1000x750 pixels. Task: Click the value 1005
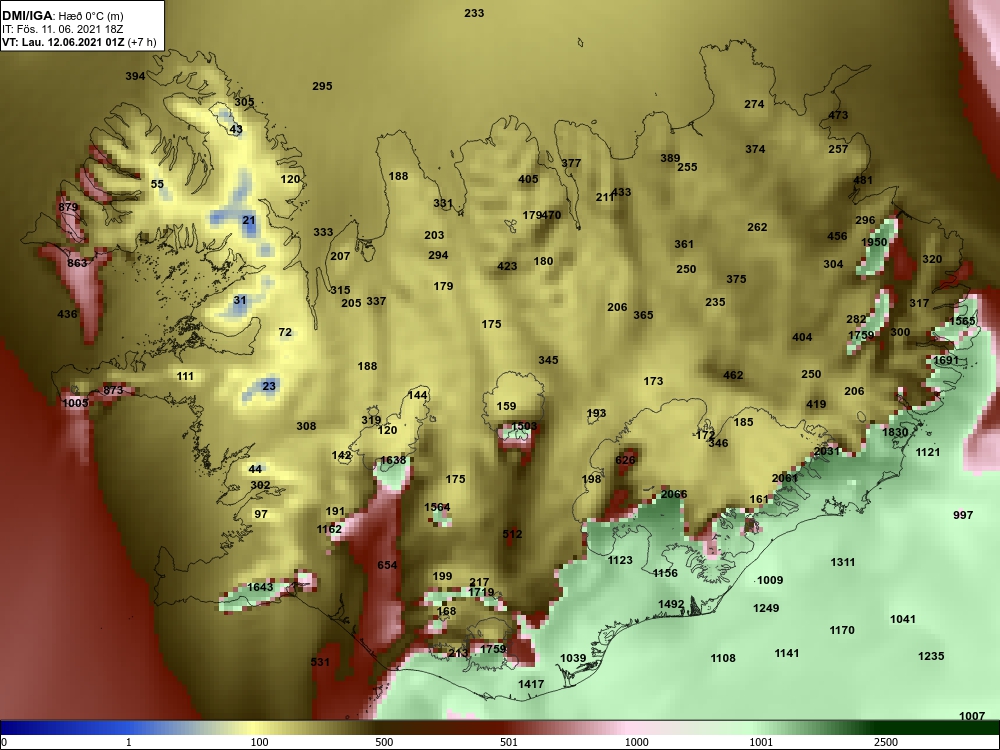75,403
